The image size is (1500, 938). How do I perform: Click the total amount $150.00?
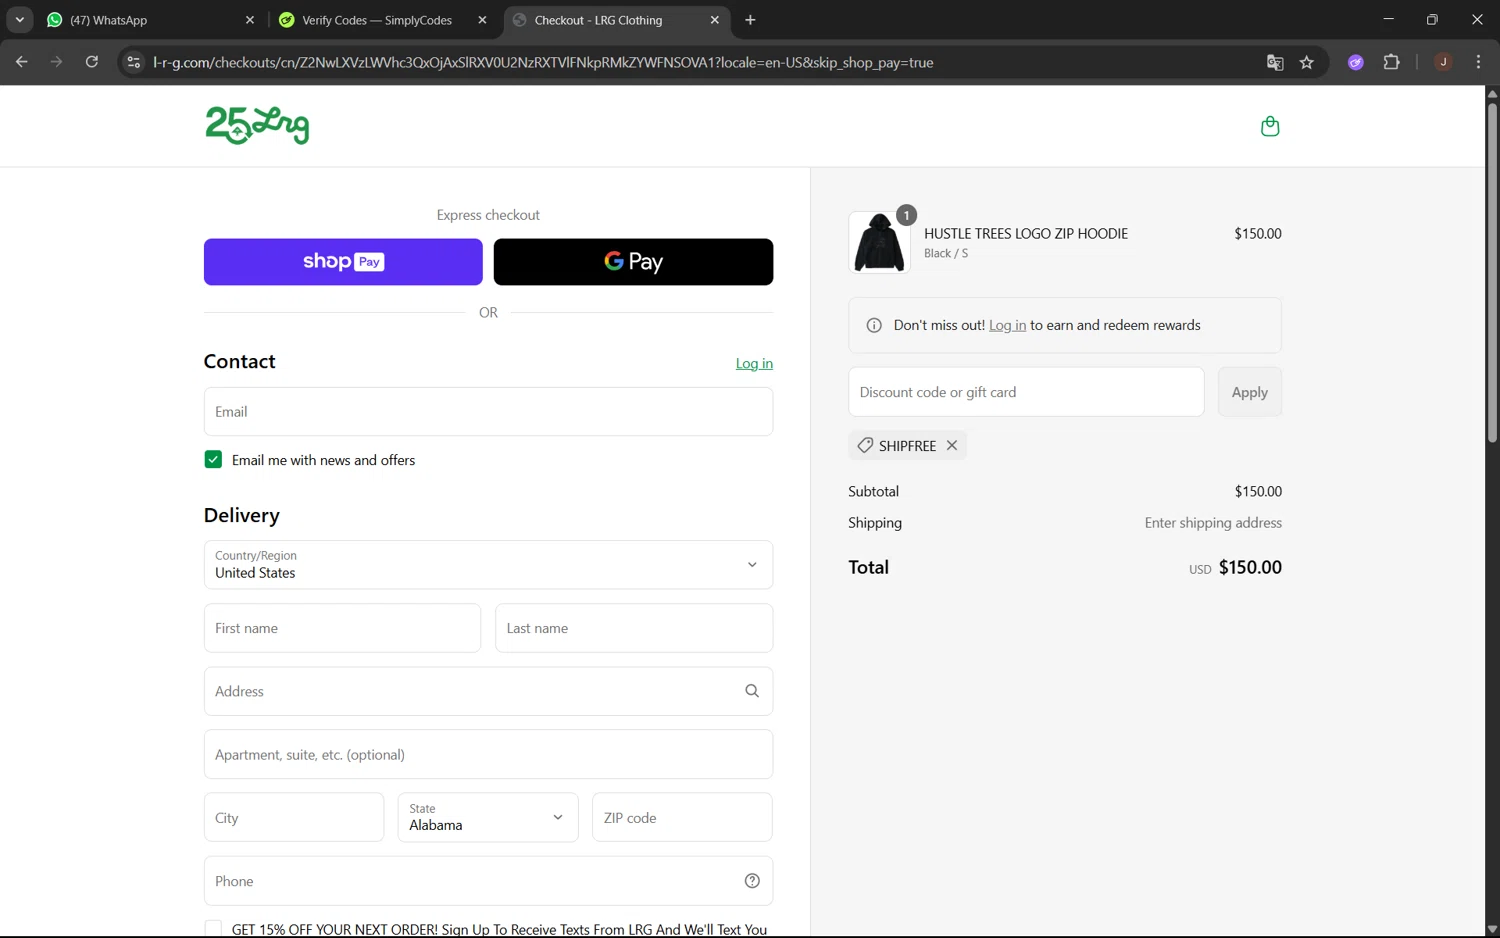coord(1250,567)
